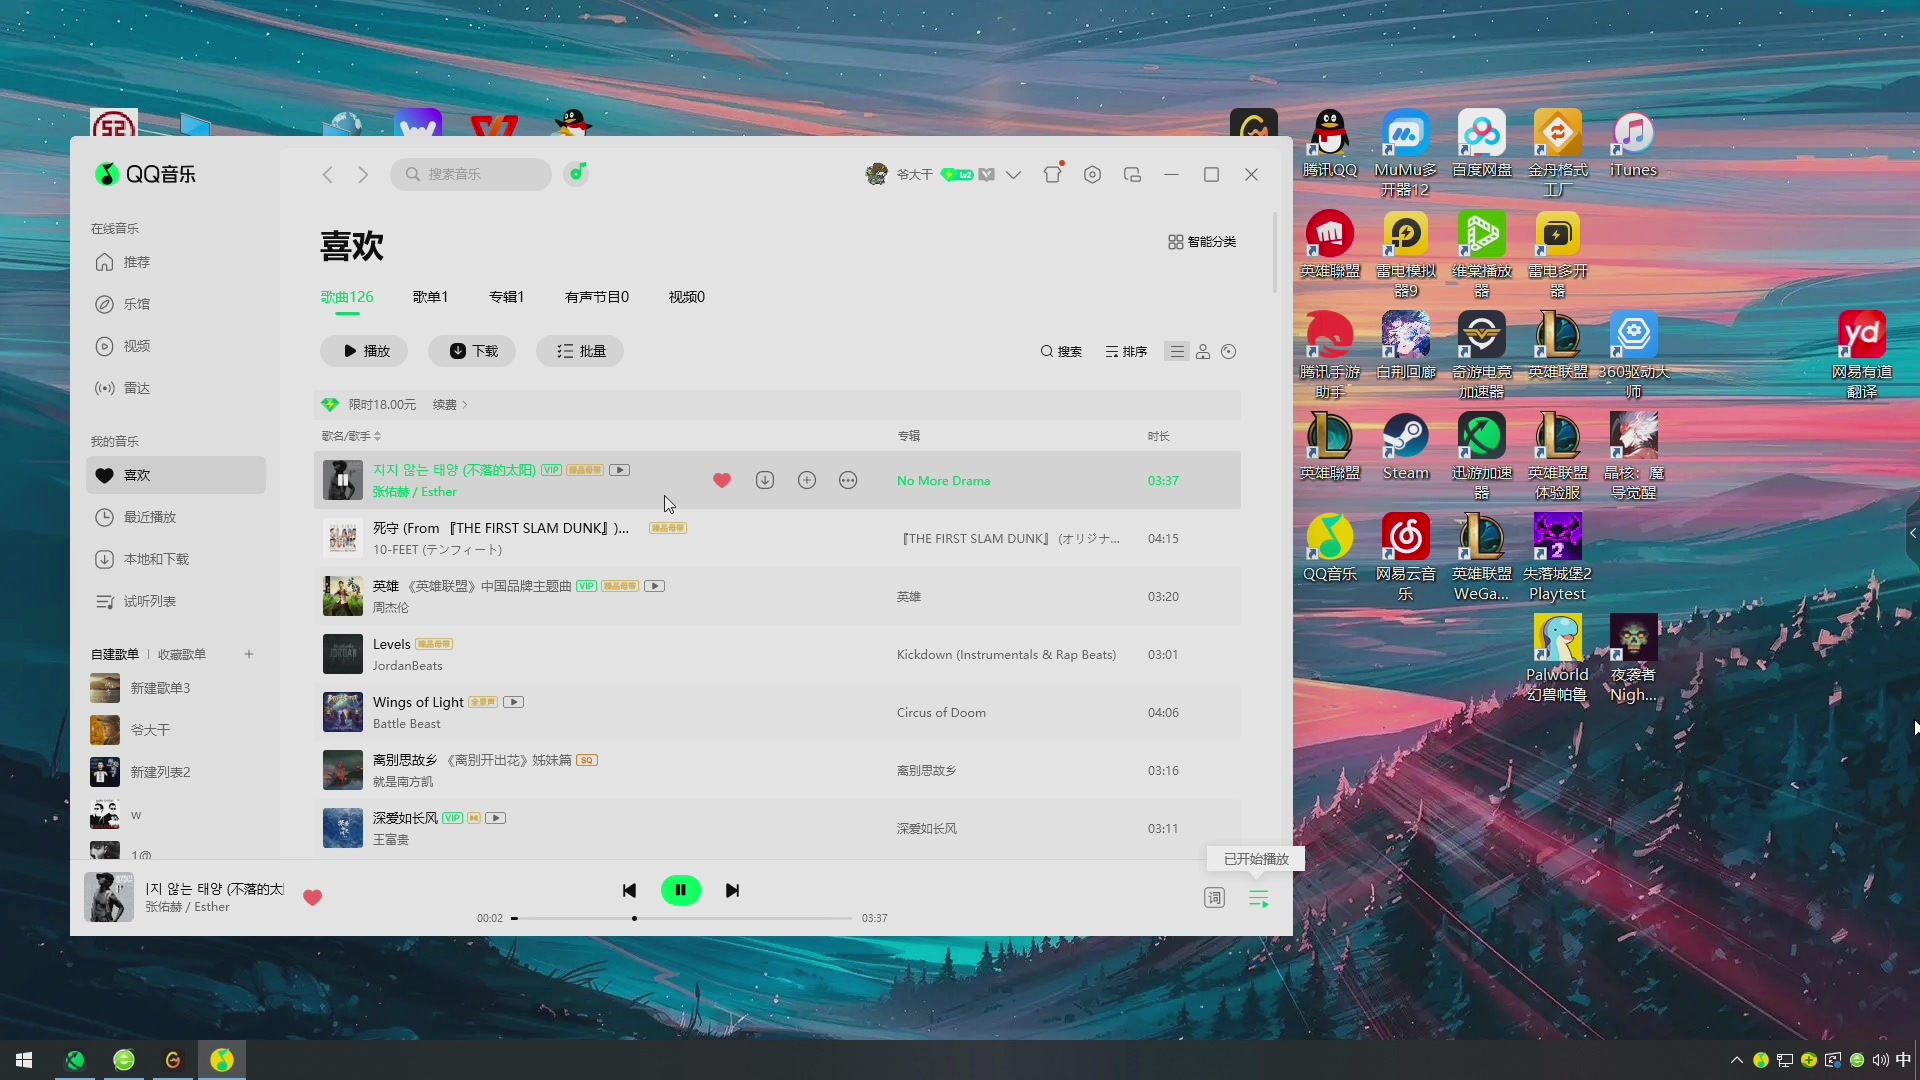Open more options for 지지 않는 태양
1920x1080 pixels.
[848, 480]
